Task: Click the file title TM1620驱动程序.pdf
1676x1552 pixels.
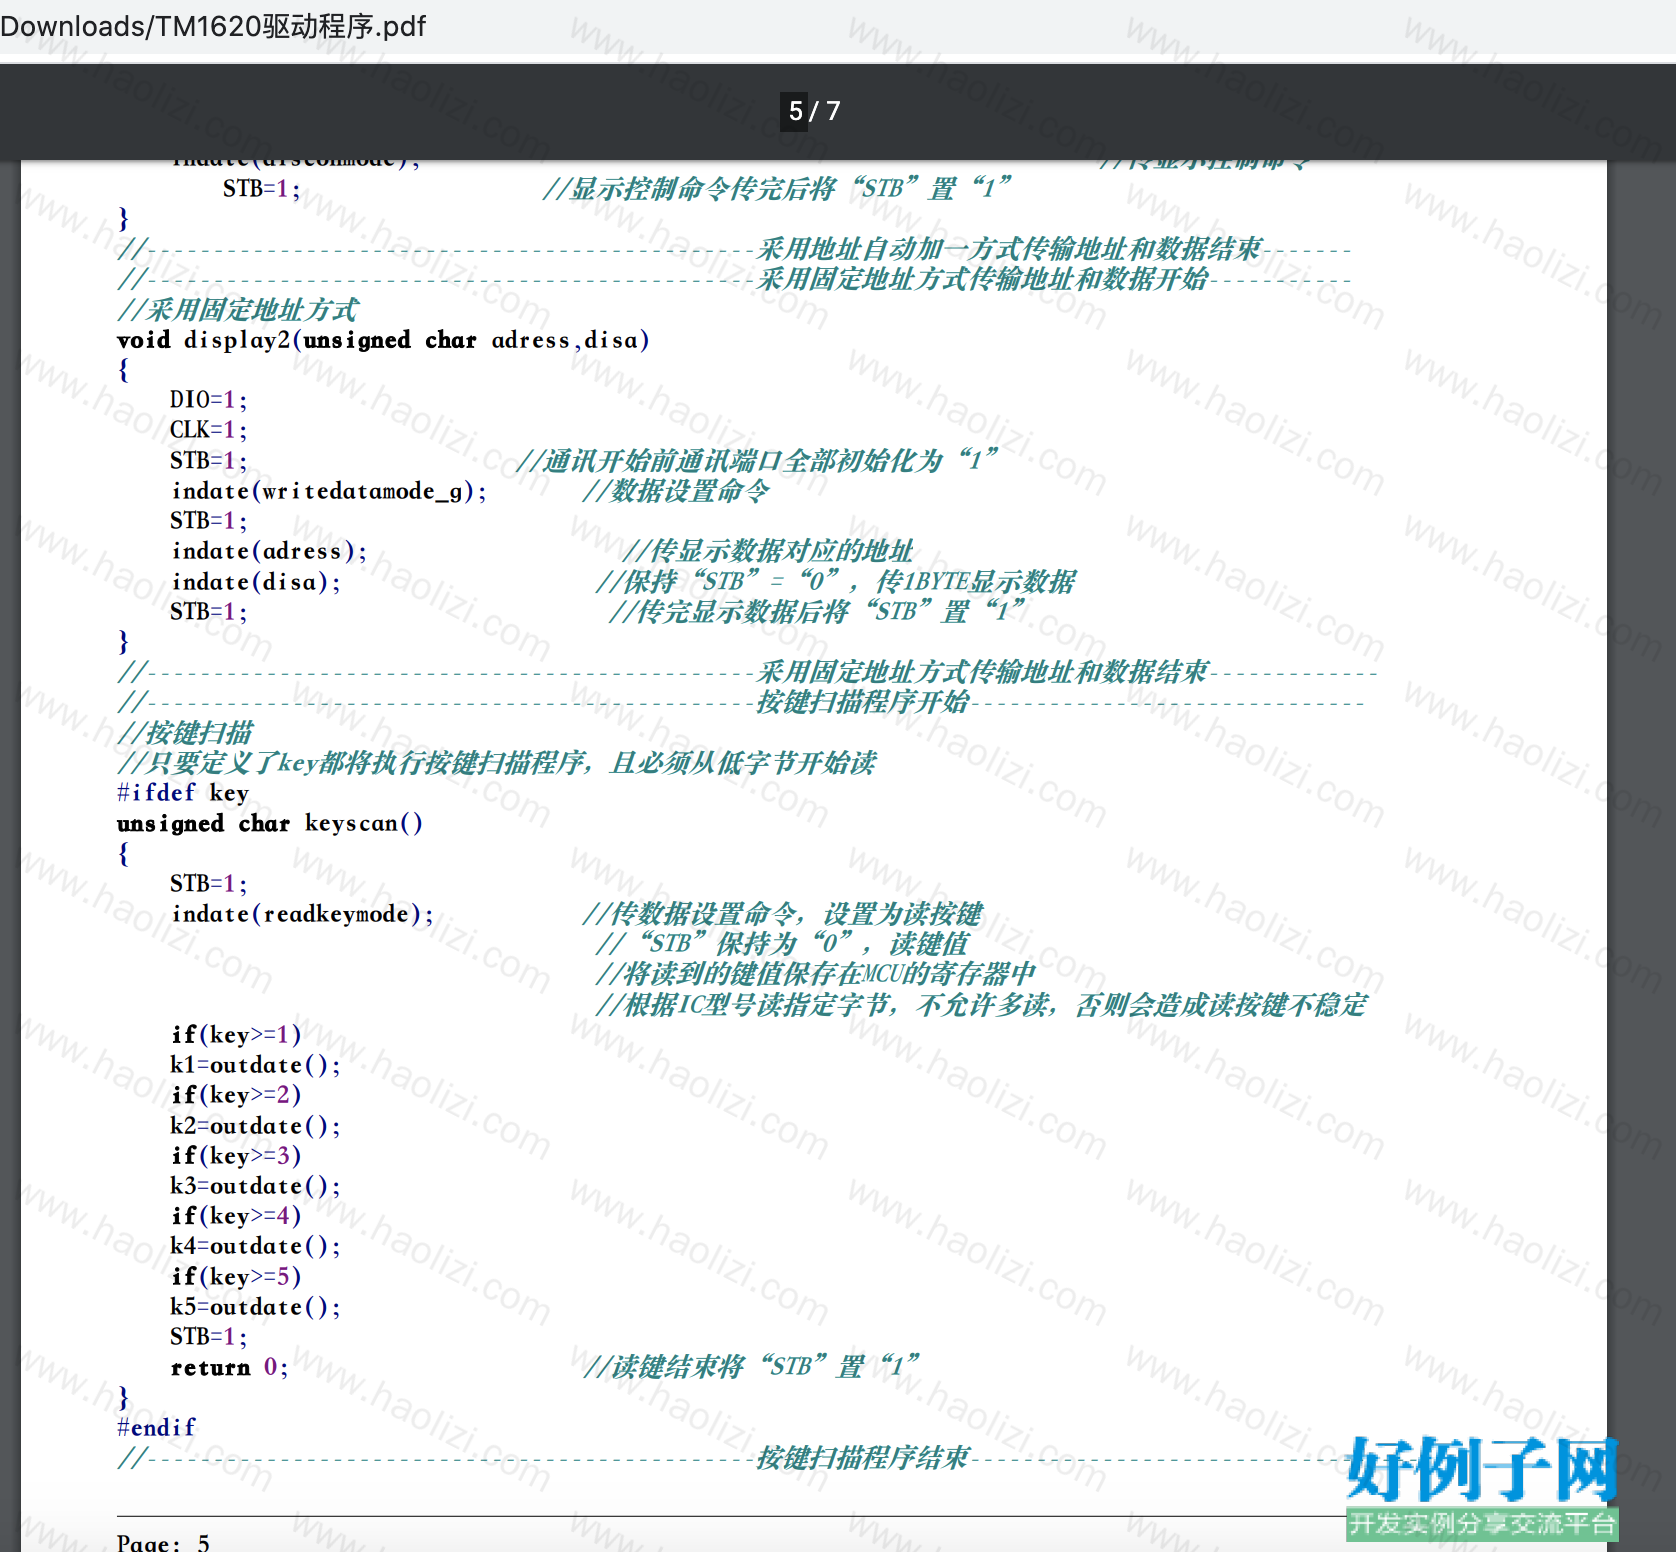Action: click(x=291, y=26)
